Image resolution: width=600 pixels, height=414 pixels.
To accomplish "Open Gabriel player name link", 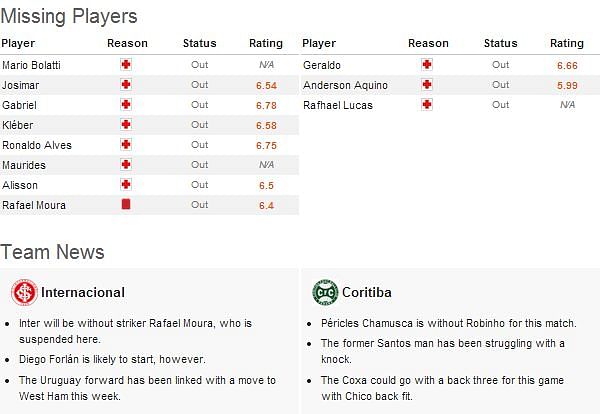I will pos(20,105).
